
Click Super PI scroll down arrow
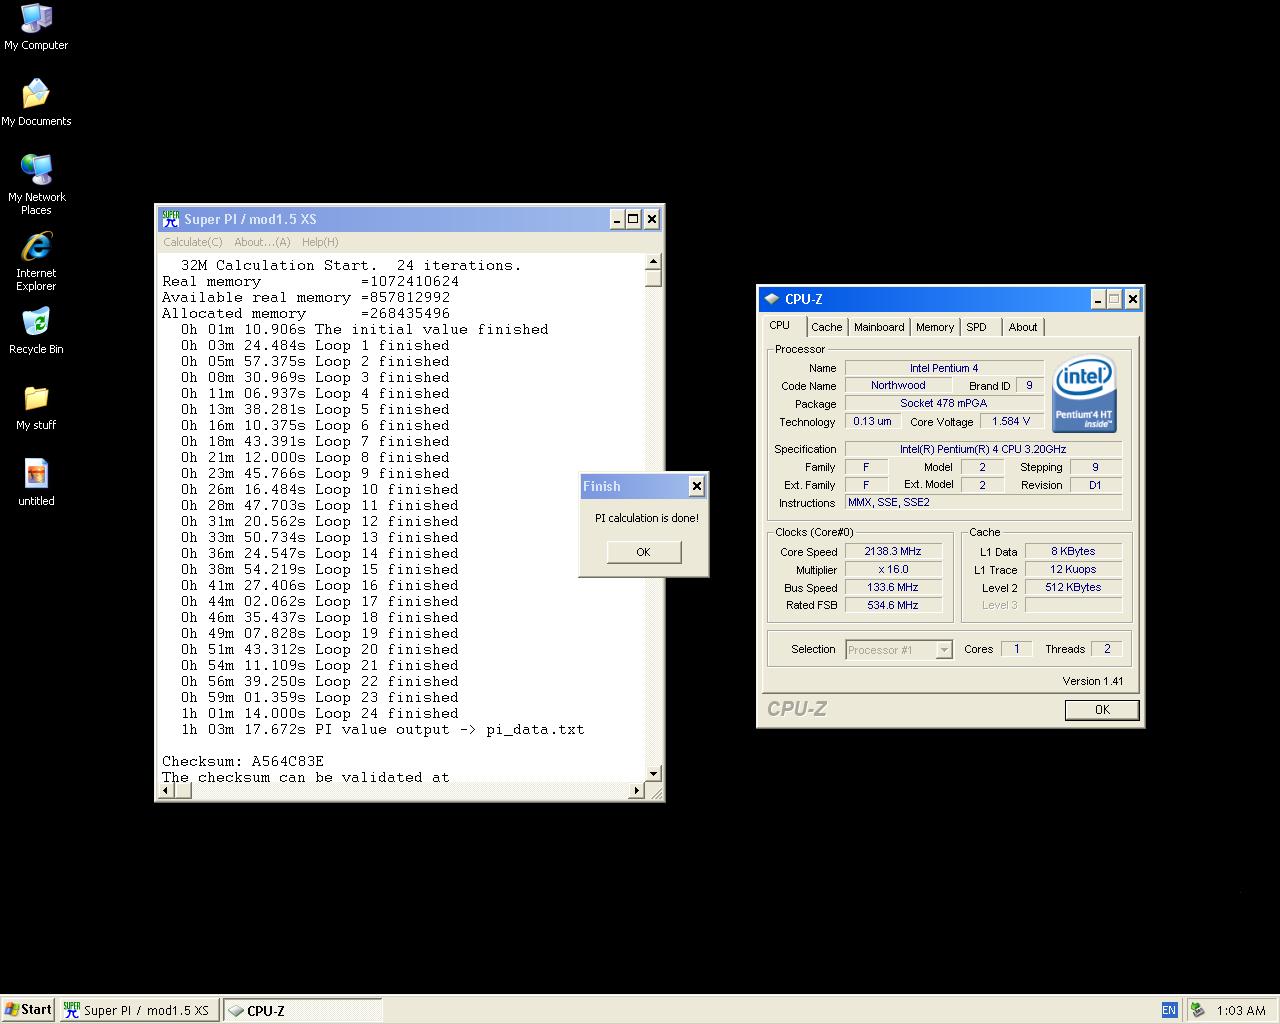click(654, 774)
